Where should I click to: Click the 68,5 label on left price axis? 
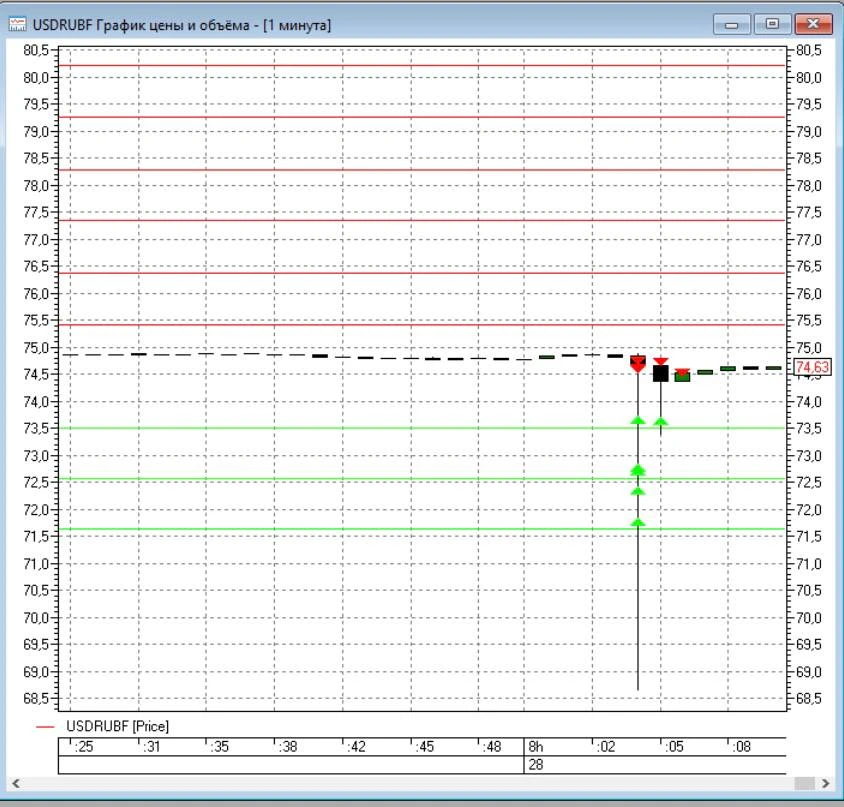[36, 699]
